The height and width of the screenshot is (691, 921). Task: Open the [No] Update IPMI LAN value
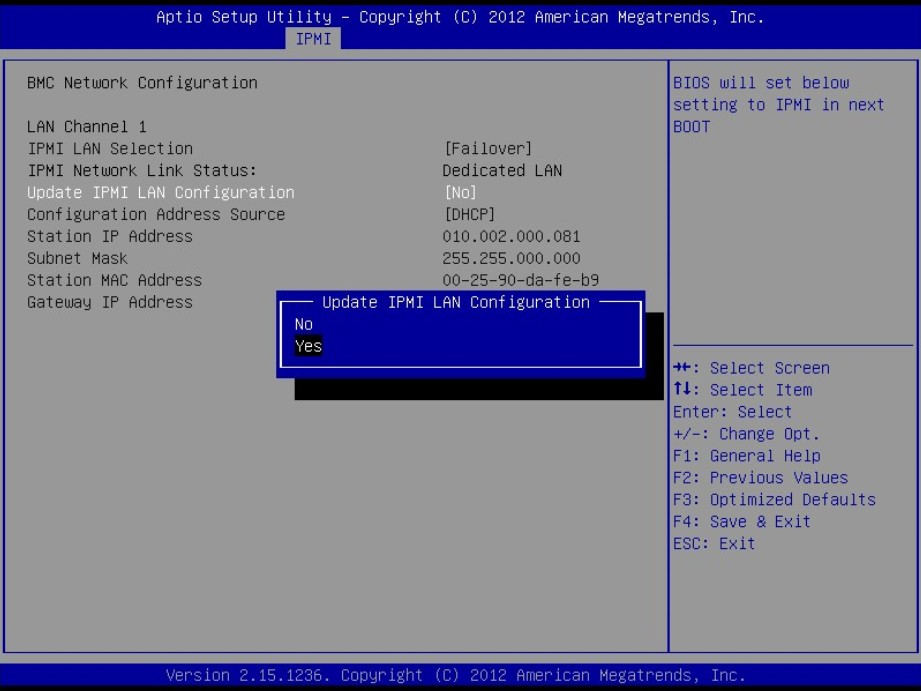coord(460,192)
